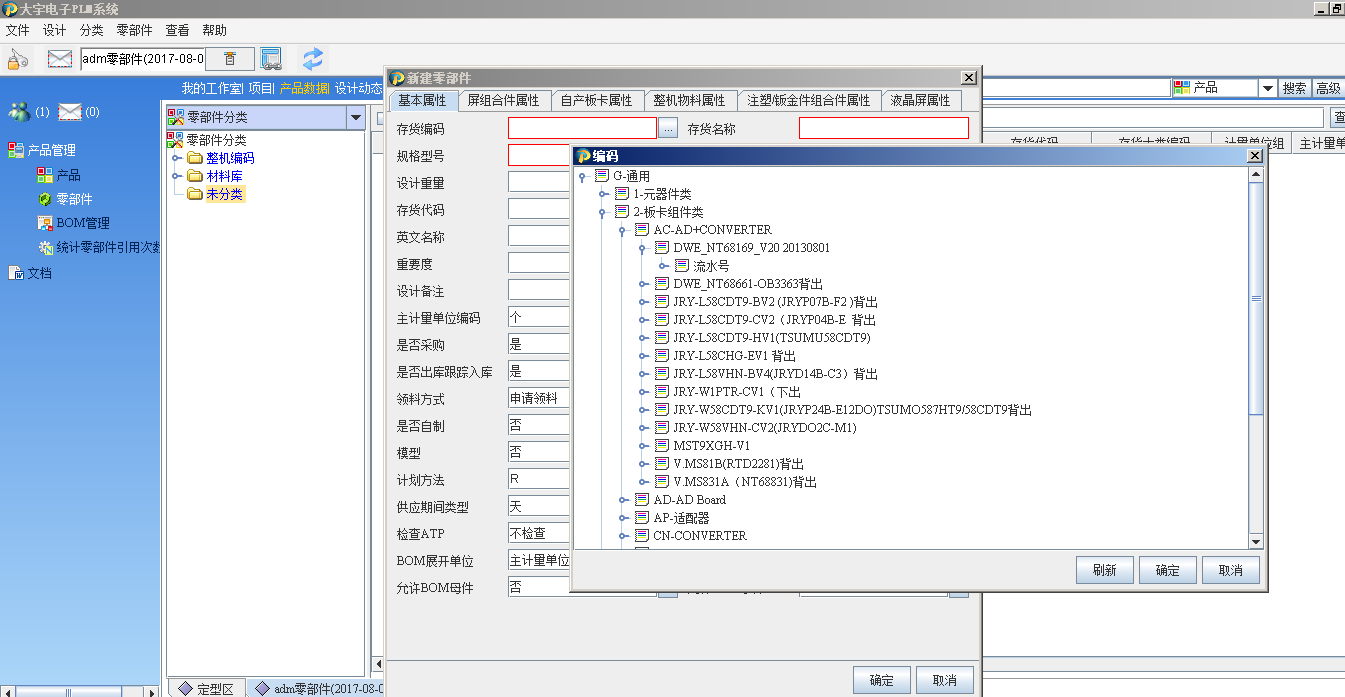Open the 产品 search type dropdown
Screen dimensions: 1345x697
[1267, 88]
